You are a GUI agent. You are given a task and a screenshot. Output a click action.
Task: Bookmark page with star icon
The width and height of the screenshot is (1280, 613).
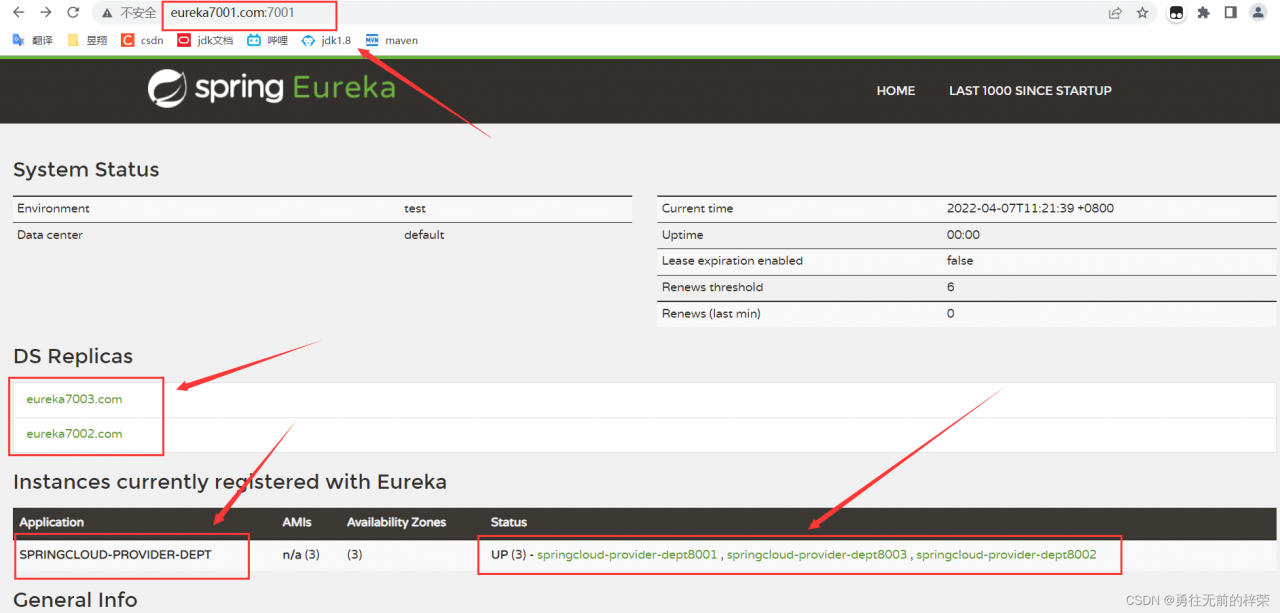[1142, 13]
